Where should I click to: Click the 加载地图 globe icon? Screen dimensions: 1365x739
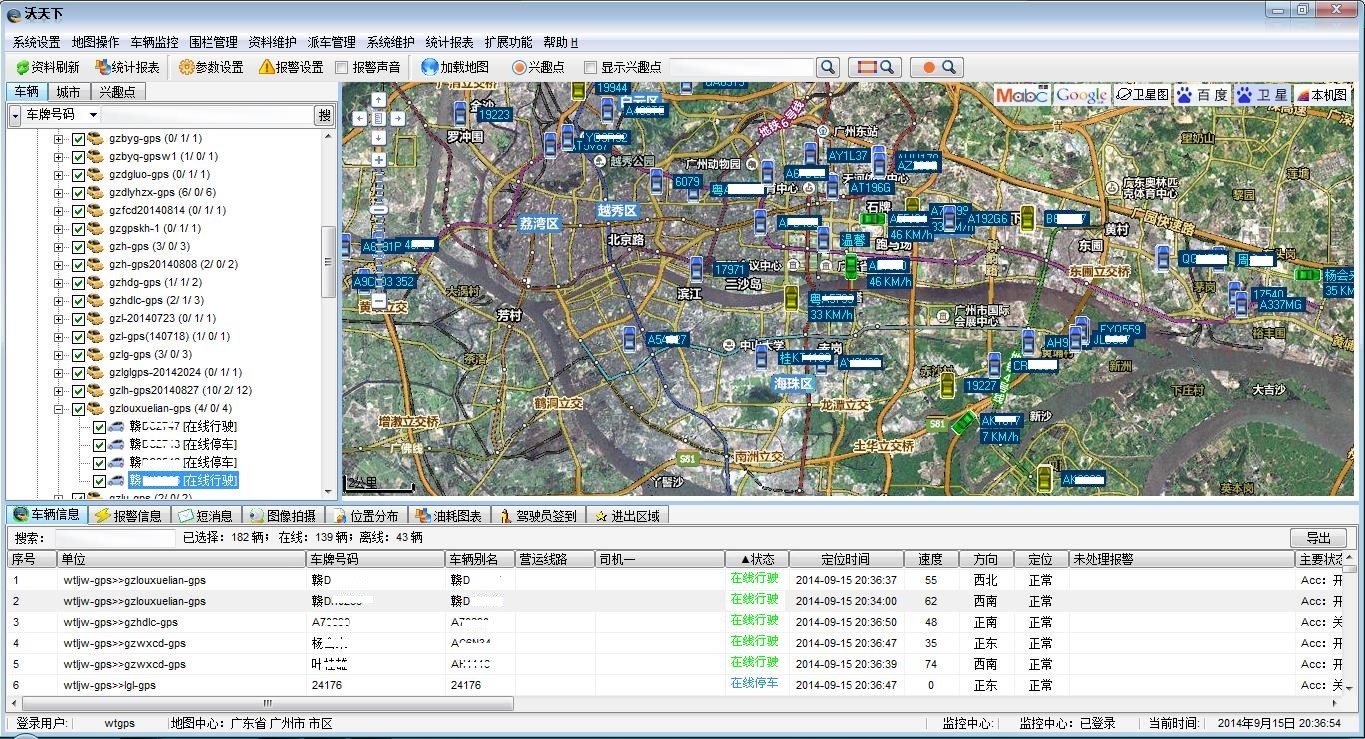tap(430, 67)
